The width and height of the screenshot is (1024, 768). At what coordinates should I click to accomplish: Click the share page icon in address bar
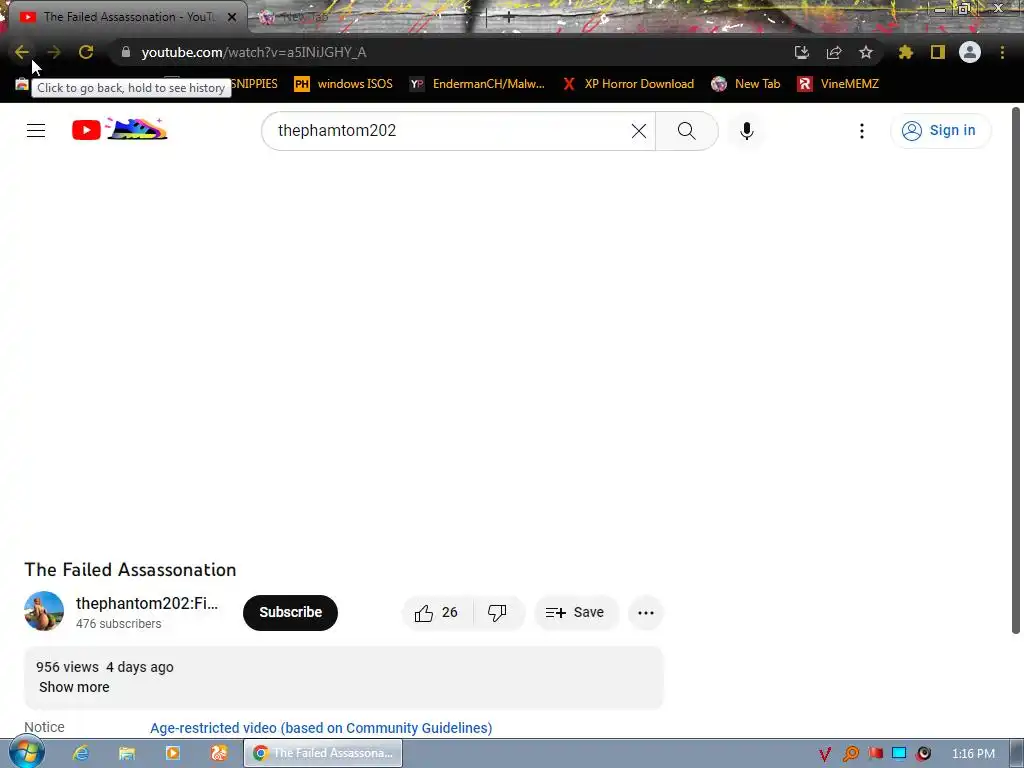834,52
